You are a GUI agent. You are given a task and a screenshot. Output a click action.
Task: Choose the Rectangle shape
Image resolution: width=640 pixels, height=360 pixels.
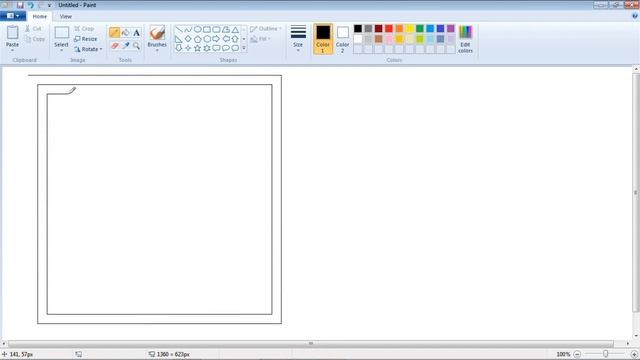[207, 30]
